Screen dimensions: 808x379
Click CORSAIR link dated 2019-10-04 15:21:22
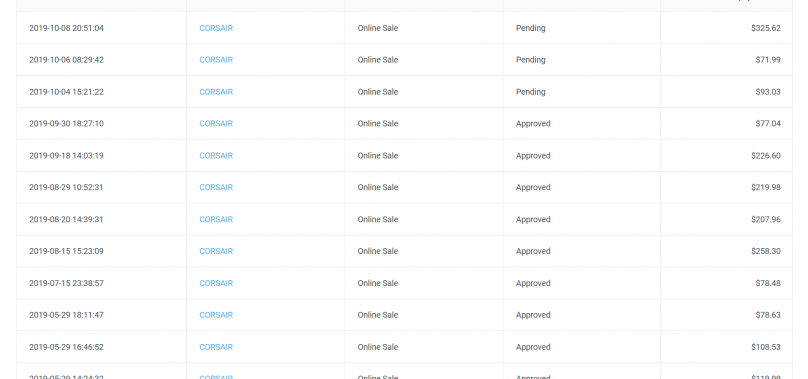click(x=216, y=92)
